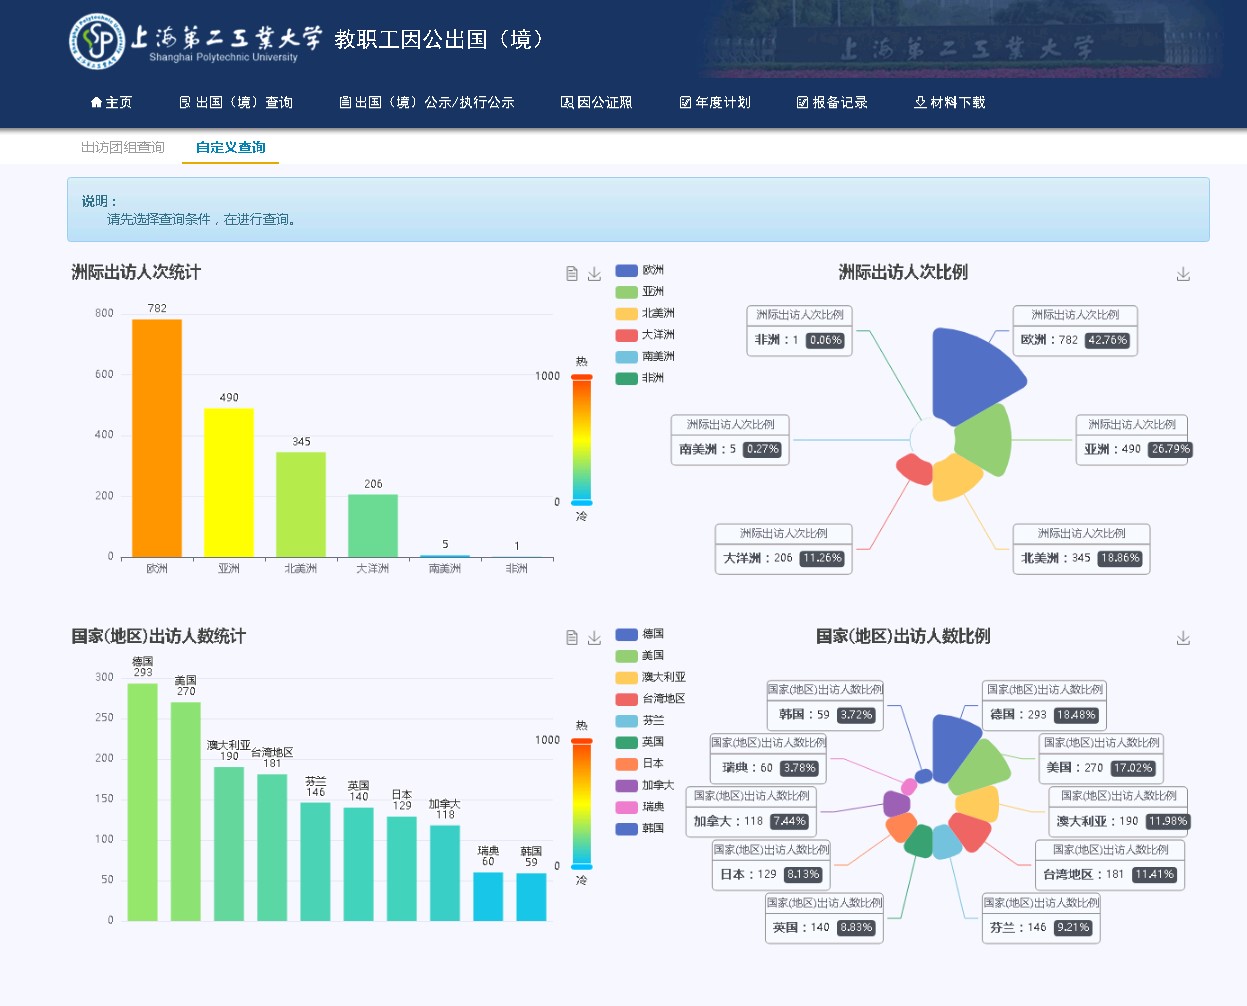
Task: Open 出国（境）查询 navigation item
Action: click(x=236, y=102)
